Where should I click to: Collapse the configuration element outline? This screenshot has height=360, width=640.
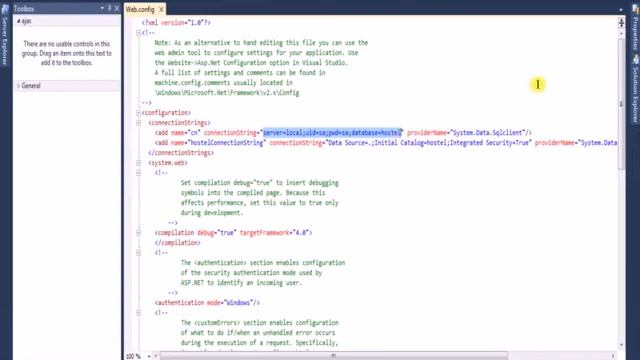[138, 113]
